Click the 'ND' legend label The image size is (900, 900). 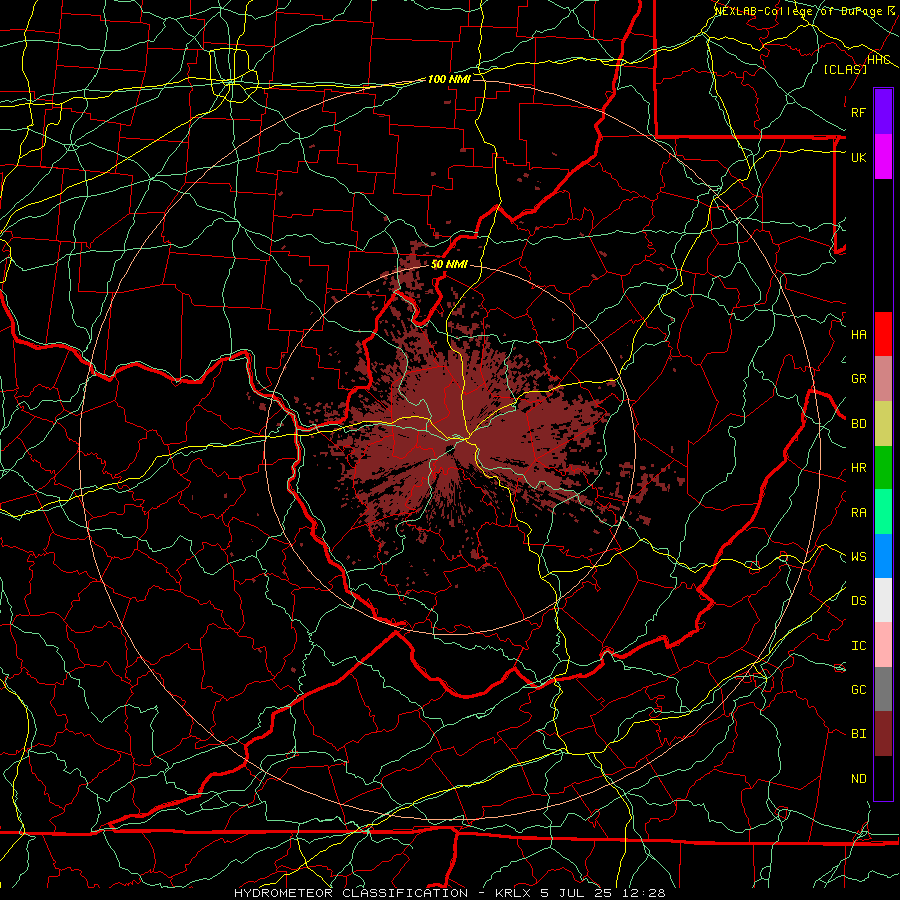859,779
